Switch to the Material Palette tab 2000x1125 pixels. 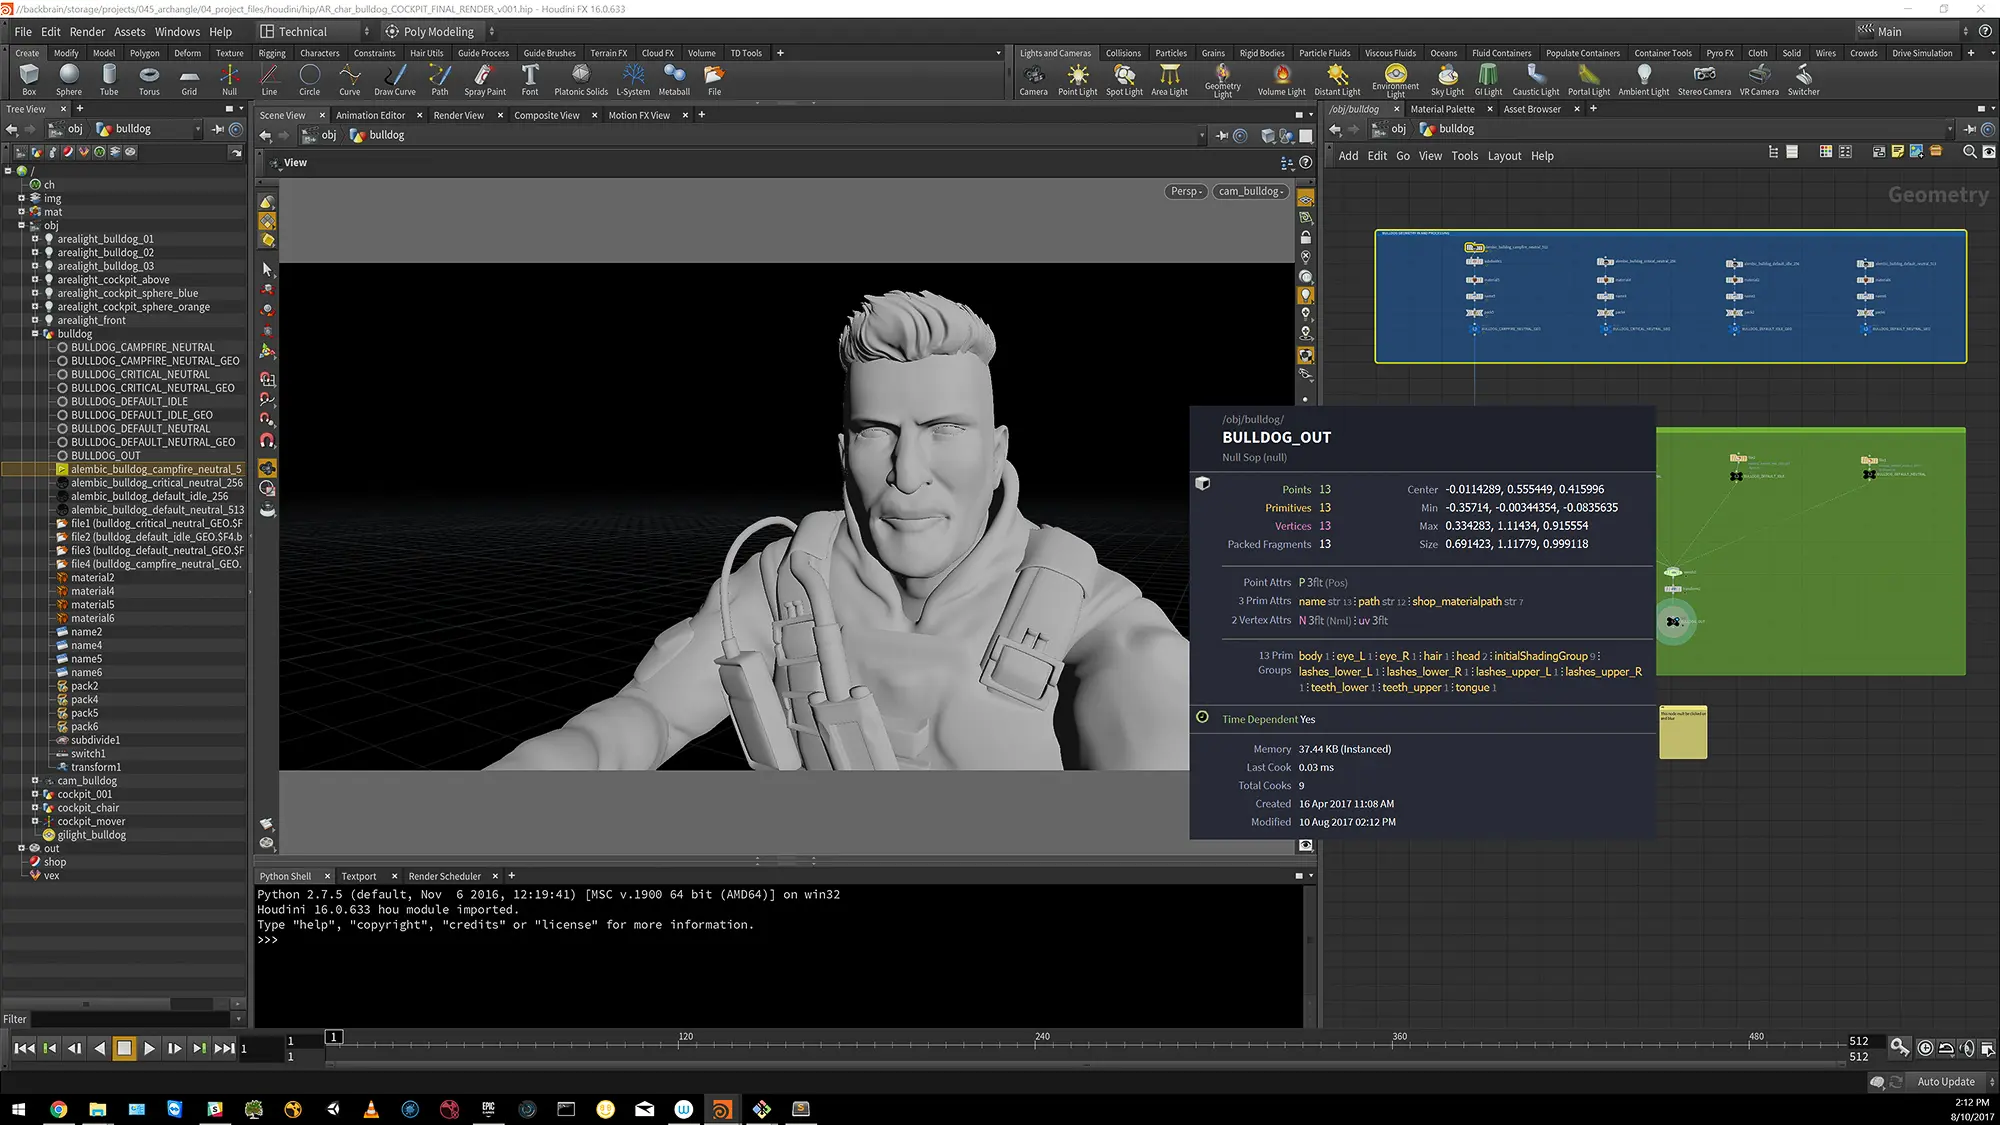click(1442, 109)
